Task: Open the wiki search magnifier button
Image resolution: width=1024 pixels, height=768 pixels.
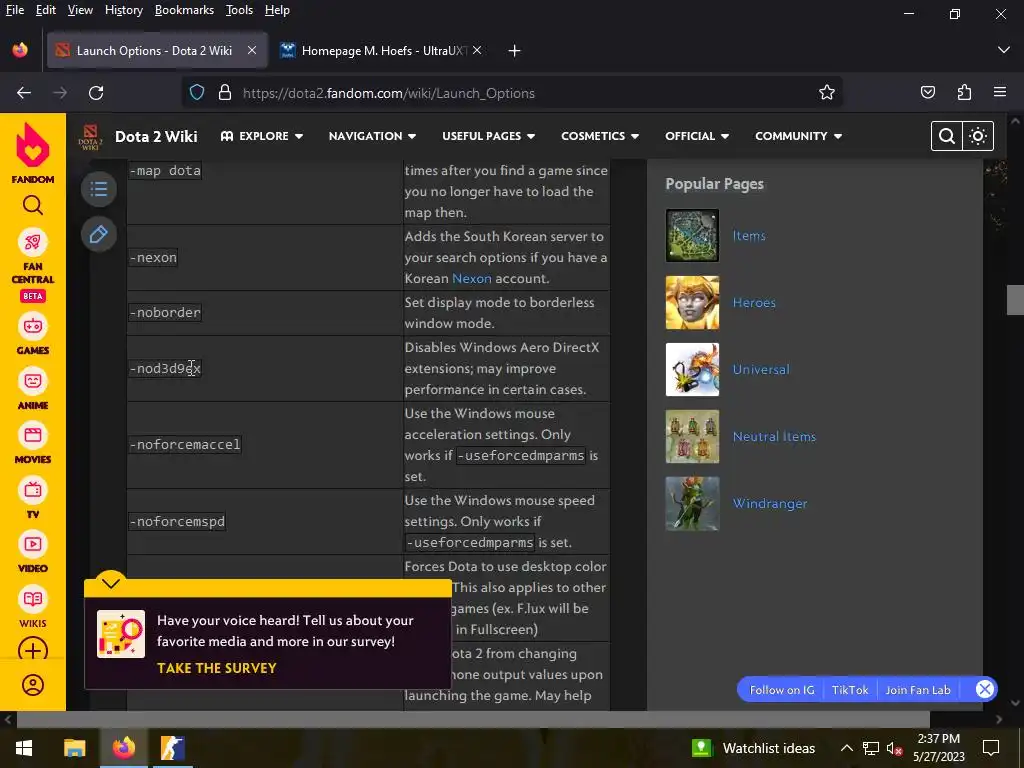Action: pyautogui.click(x=946, y=136)
